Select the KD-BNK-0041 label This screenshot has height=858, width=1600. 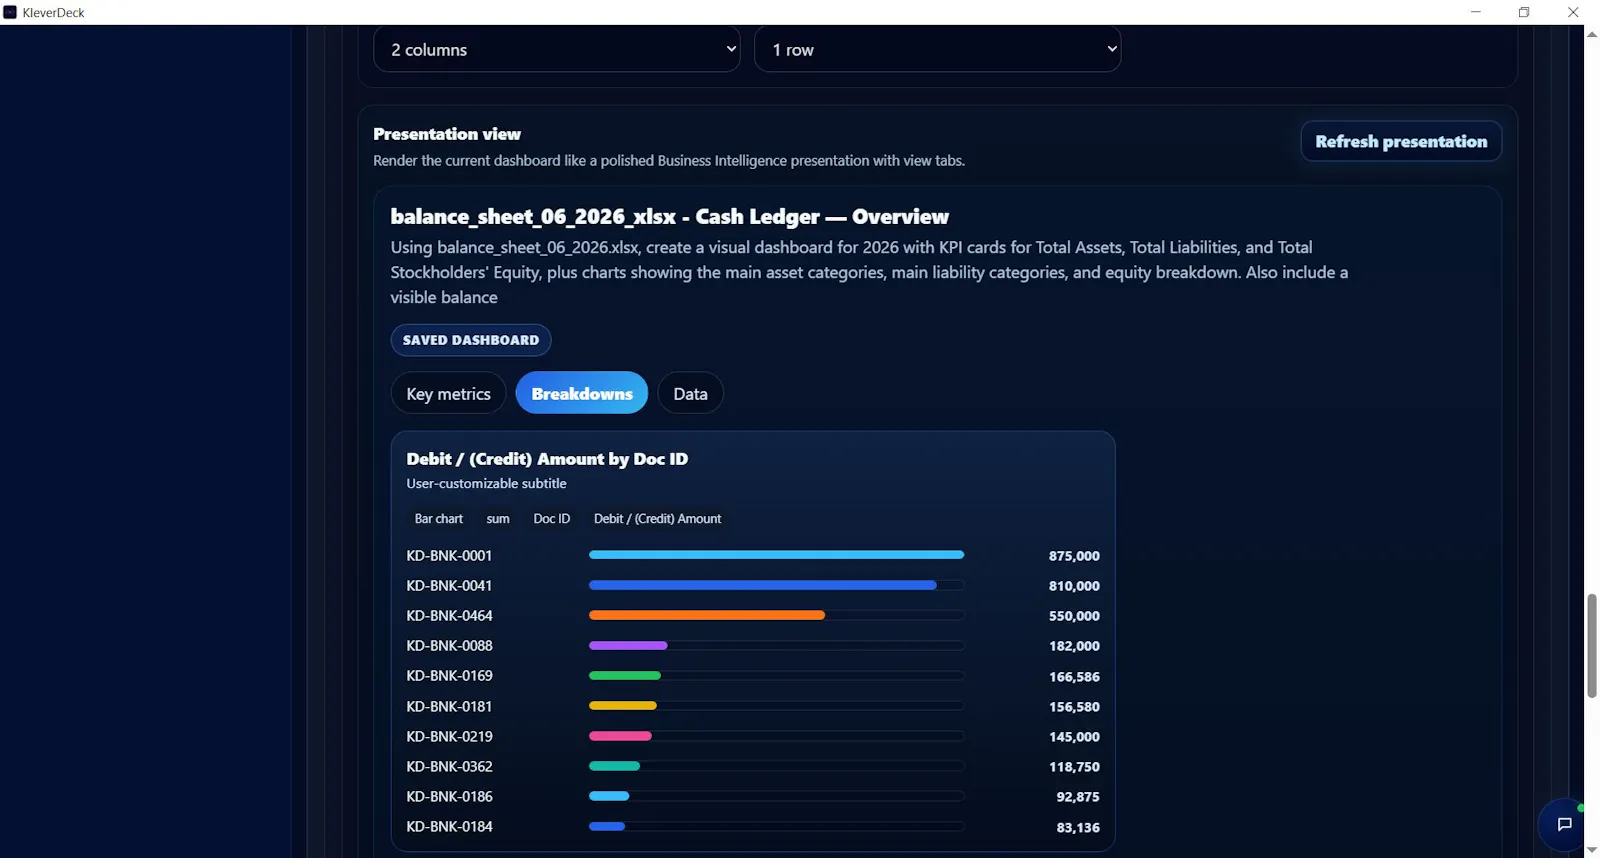click(449, 585)
